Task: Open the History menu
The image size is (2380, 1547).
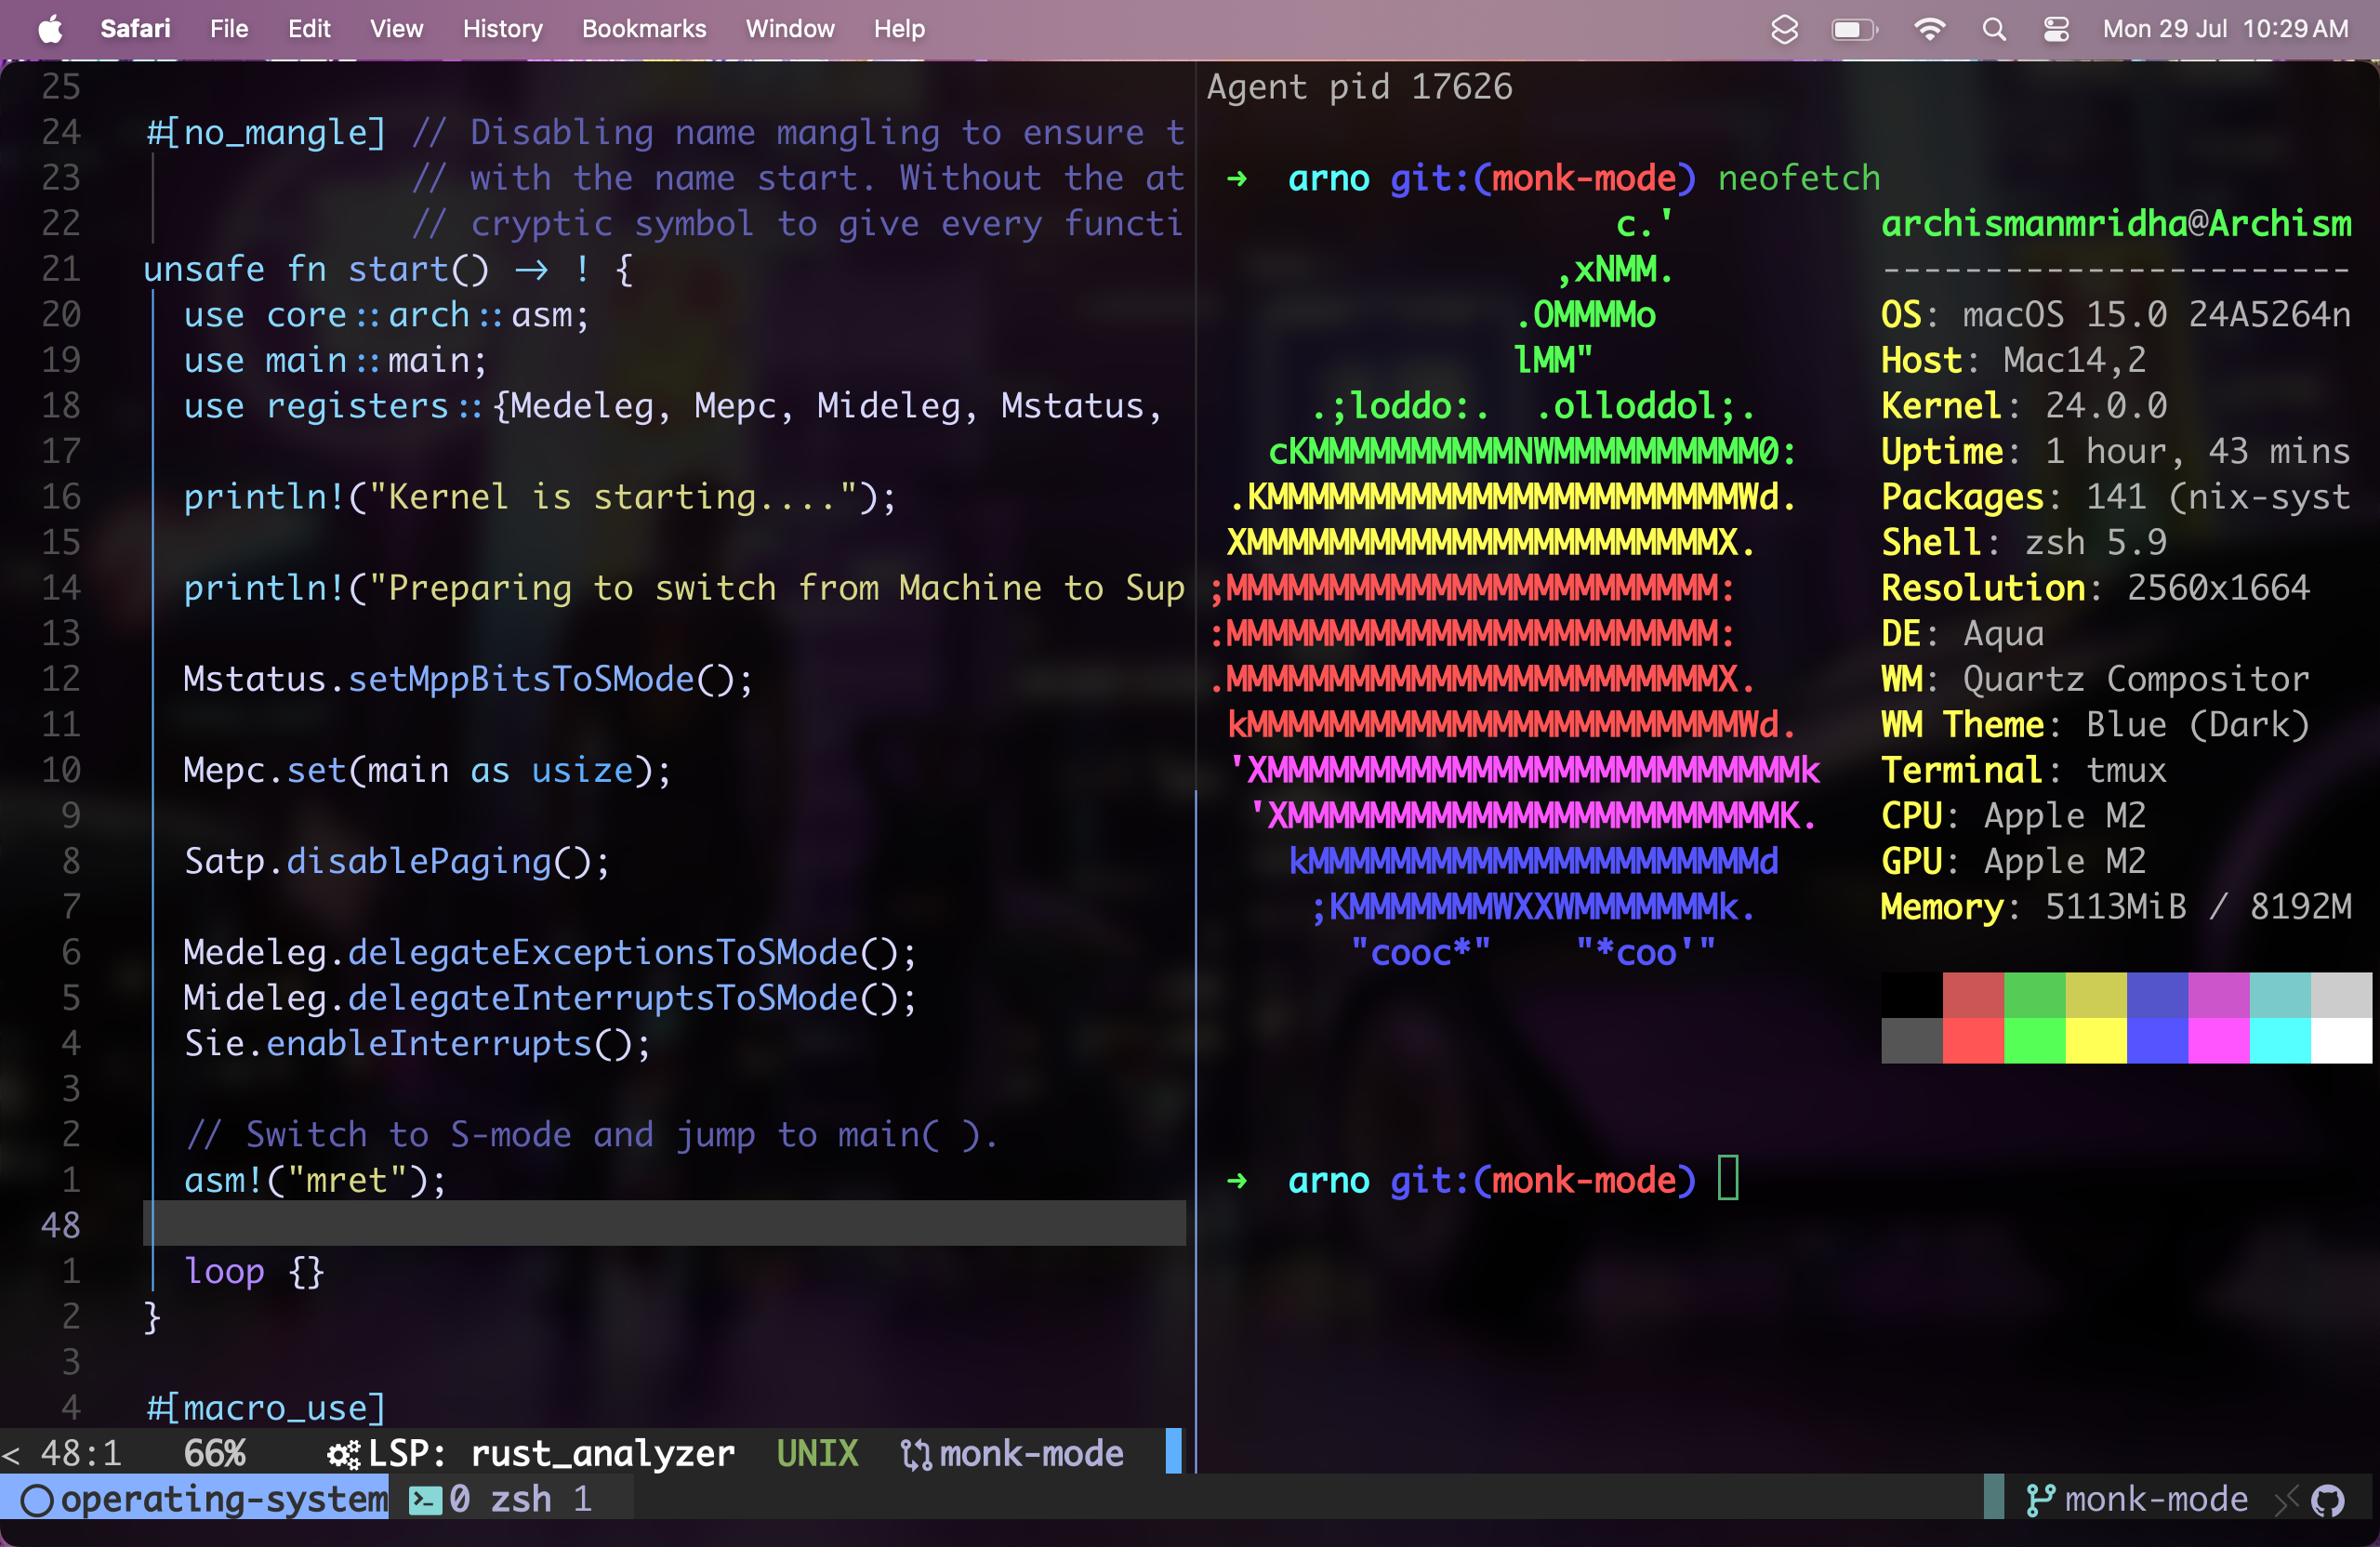Action: [502, 29]
